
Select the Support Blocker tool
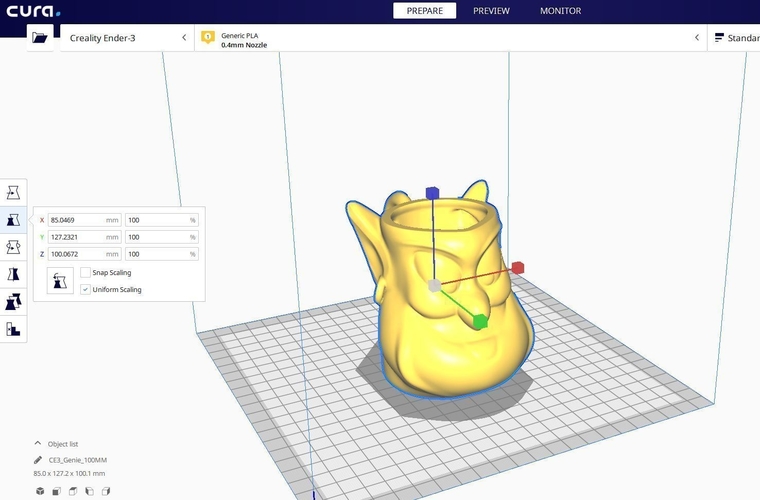[x=13, y=329]
